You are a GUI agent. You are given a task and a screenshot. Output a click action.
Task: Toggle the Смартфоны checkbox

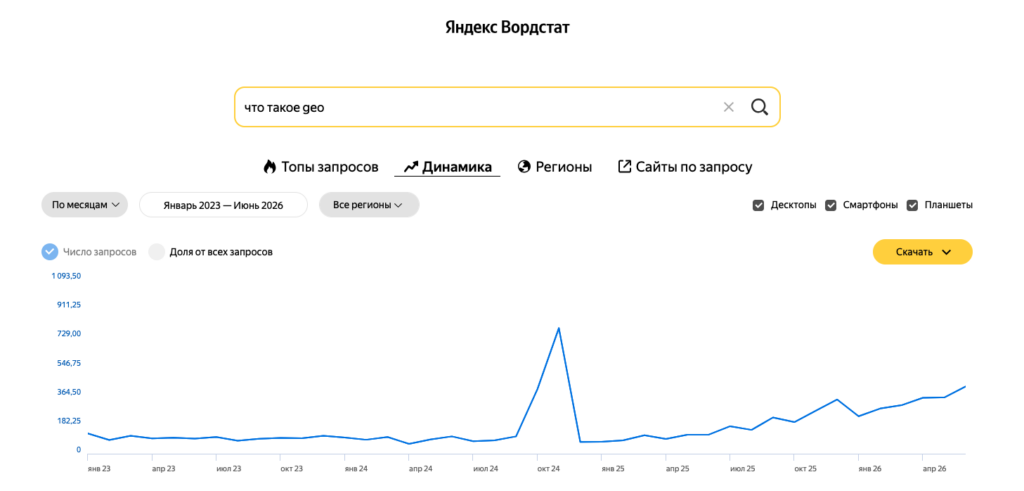click(x=831, y=205)
